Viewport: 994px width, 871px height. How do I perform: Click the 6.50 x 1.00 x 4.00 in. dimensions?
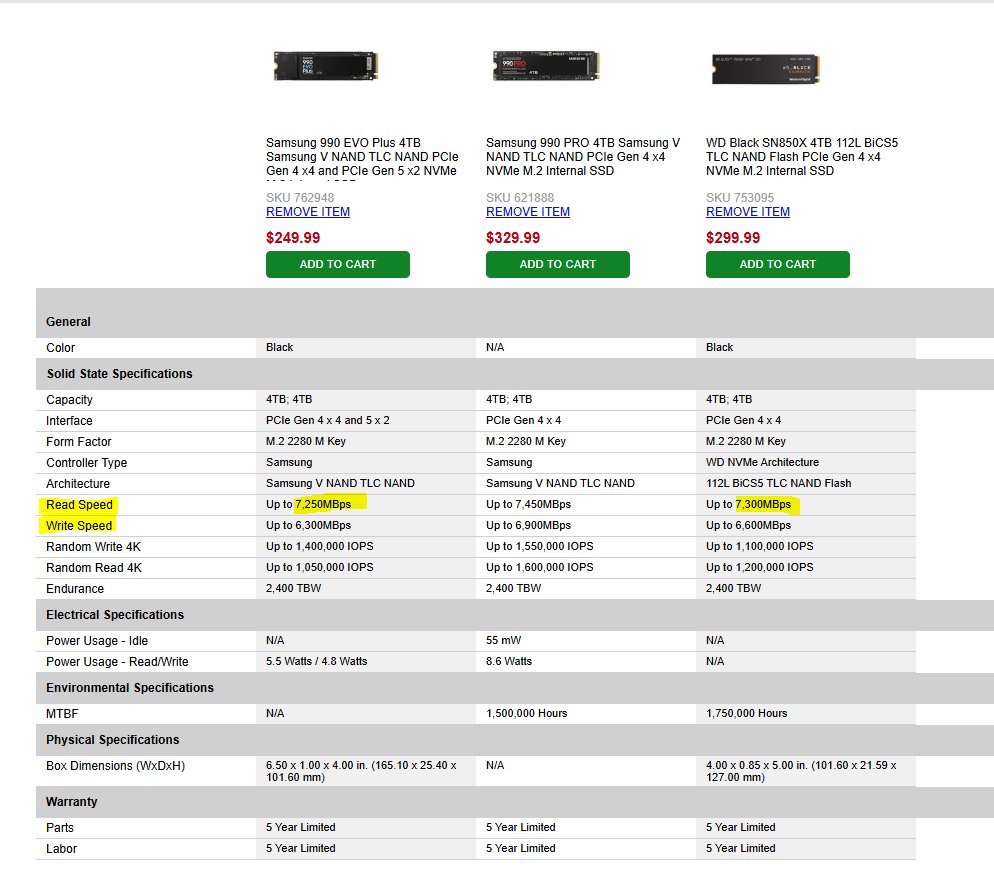(361, 771)
